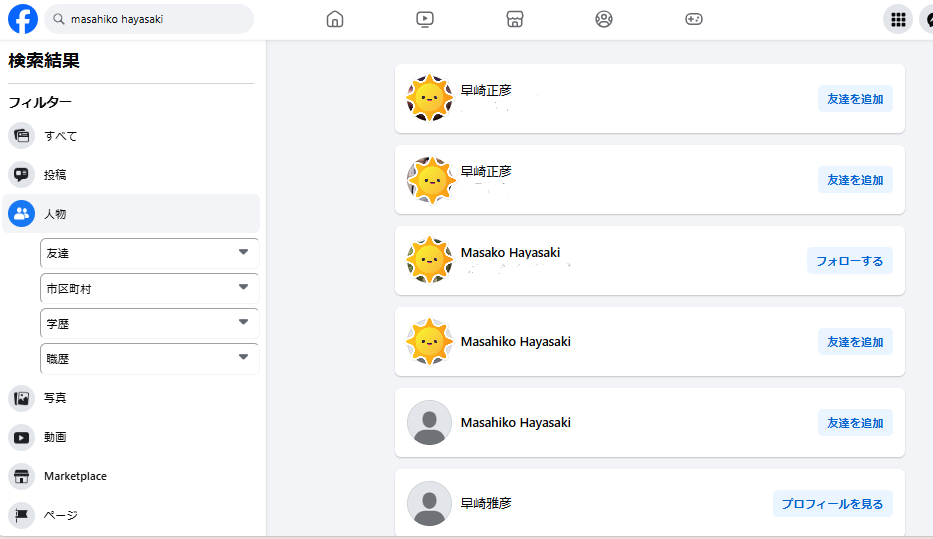Image resolution: width=933 pixels, height=539 pixels.
Task: Expand the 友達 filter dropdown
Action: tap(149, 253)
